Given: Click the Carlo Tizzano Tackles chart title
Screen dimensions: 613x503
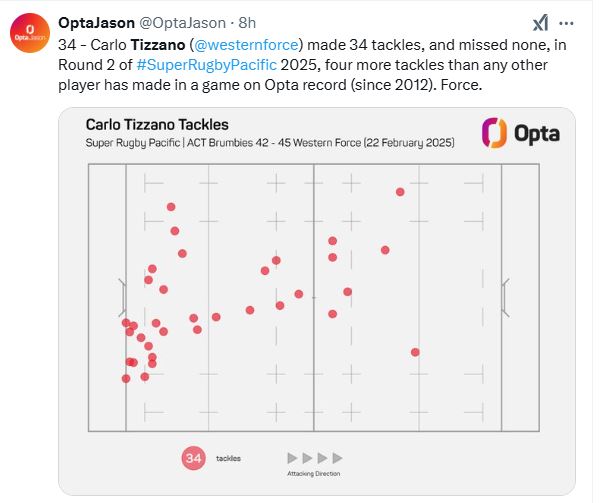Looking at the screenshot, I should click(157, 125).
